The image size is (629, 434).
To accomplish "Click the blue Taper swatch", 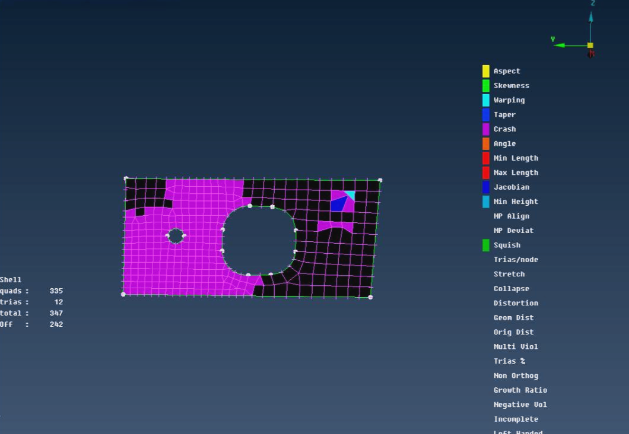I will pyautogui.click(x=486, y=115).
